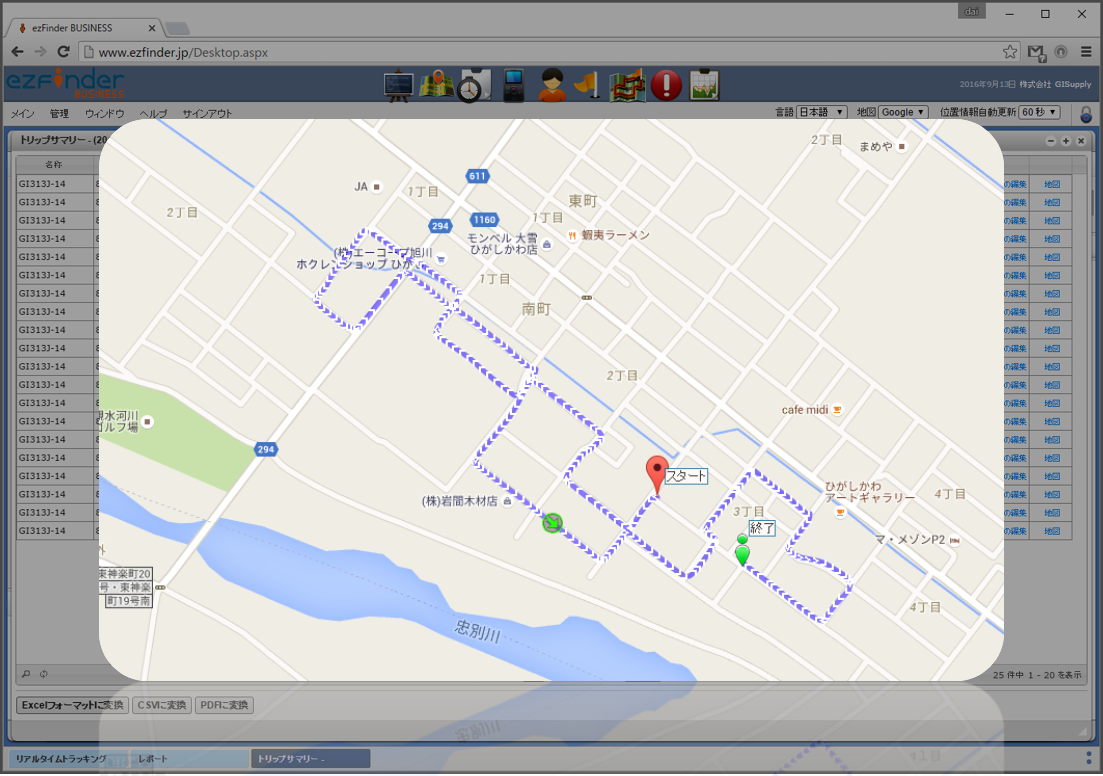
Task: Open the user person toolbar icon
Action: (552, 86)
